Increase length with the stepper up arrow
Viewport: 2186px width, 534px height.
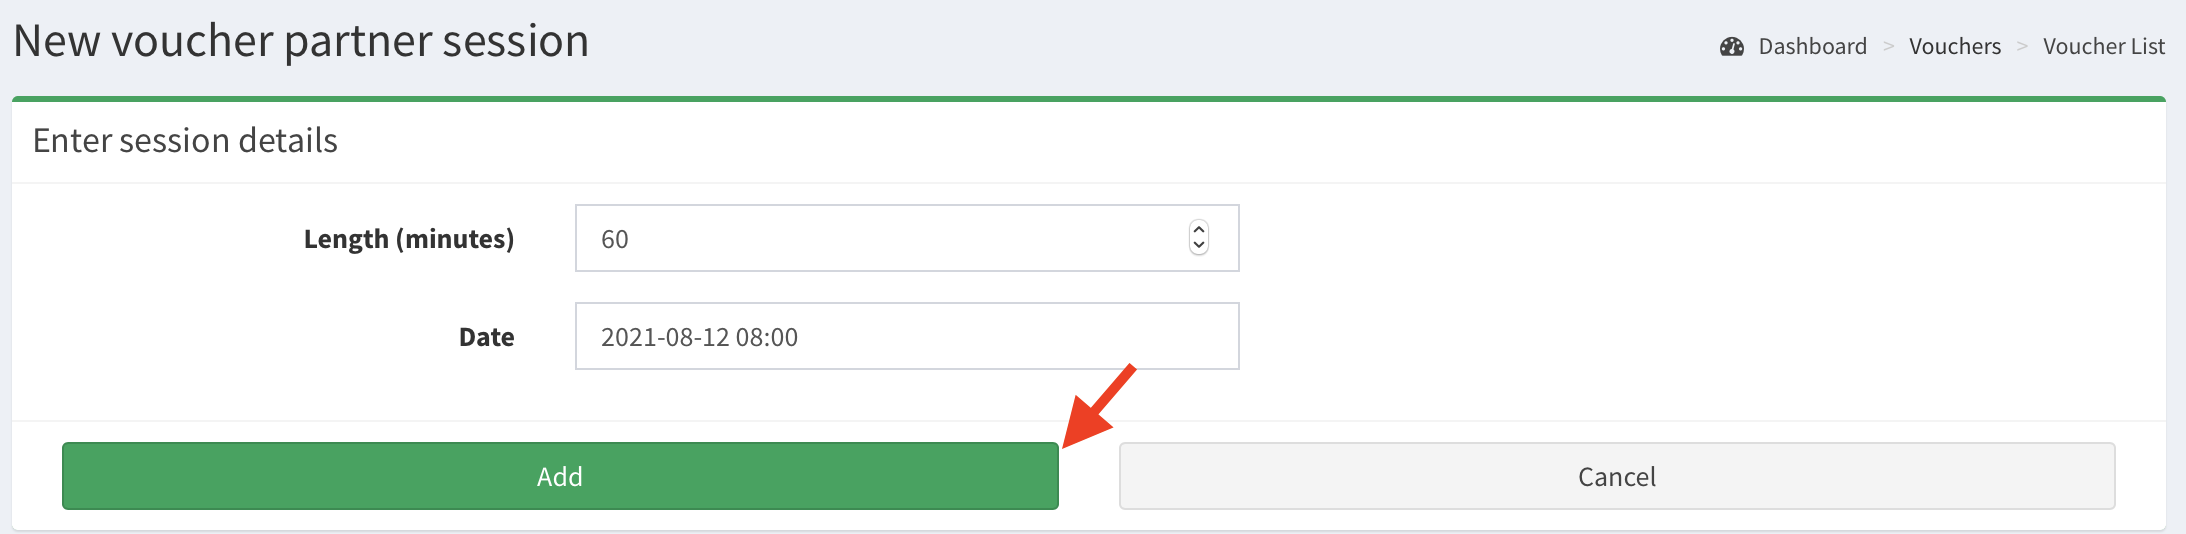pos(1199,230)
